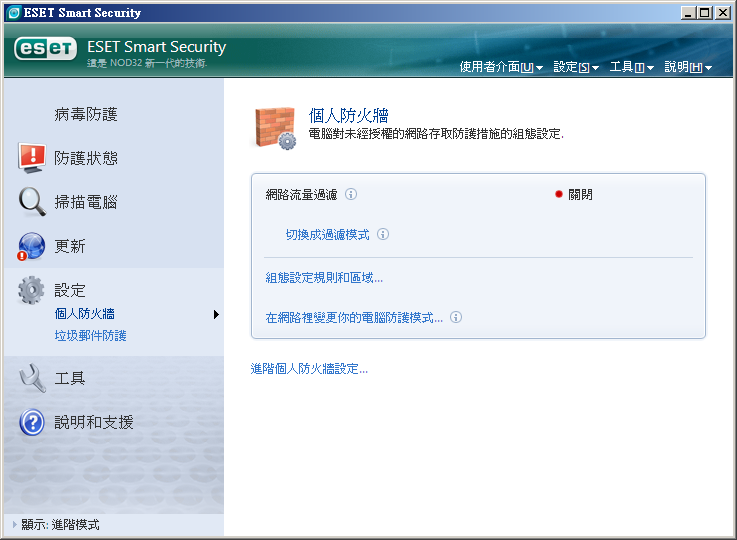This screenshot has width=737, height=540.
Task: Maximize the ESET Smart Security window
Action: pos(705,13)
